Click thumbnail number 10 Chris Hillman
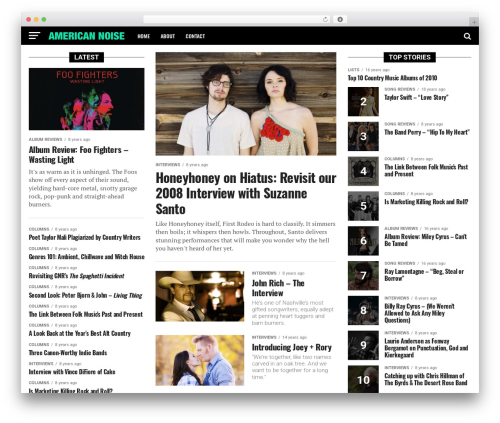The image size is (500, 423). point(363,379)
